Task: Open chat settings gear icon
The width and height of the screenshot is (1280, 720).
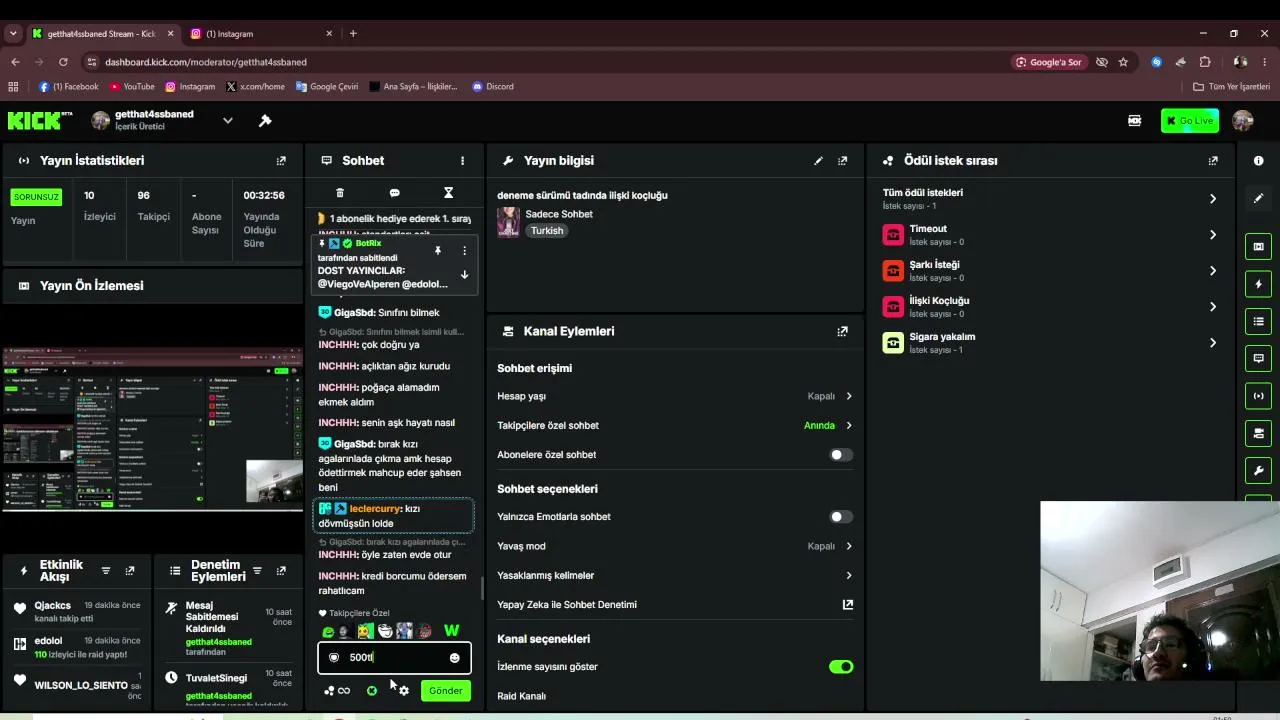Action: [x=404, y=690]
